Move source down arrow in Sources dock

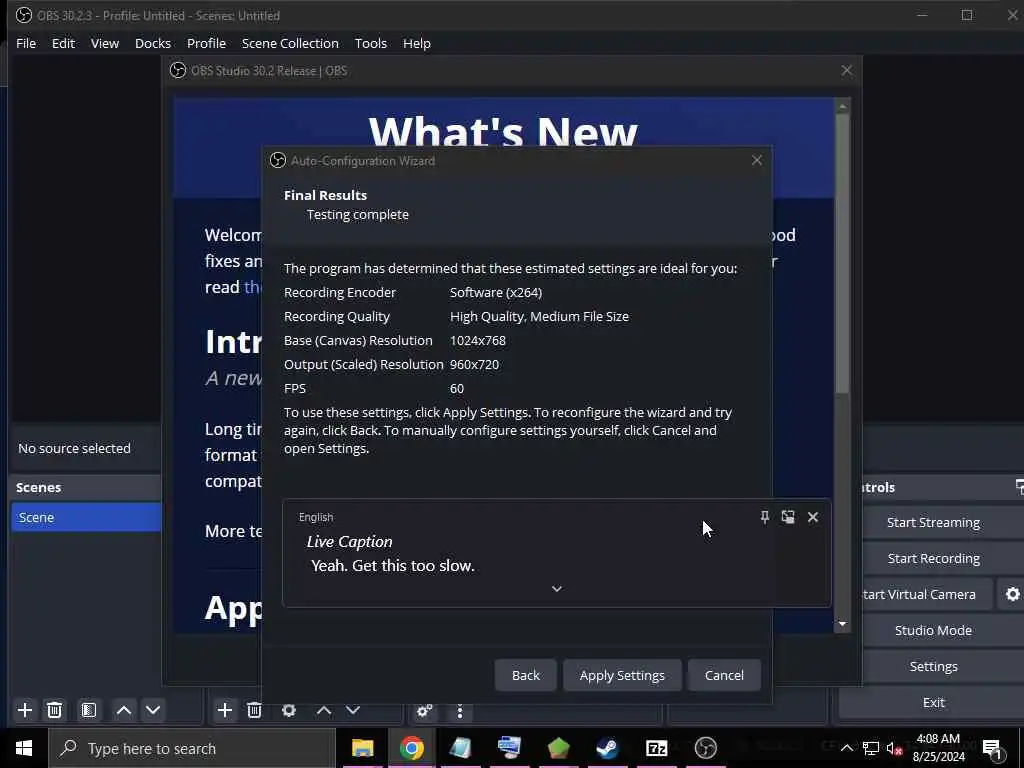(353, 710)
